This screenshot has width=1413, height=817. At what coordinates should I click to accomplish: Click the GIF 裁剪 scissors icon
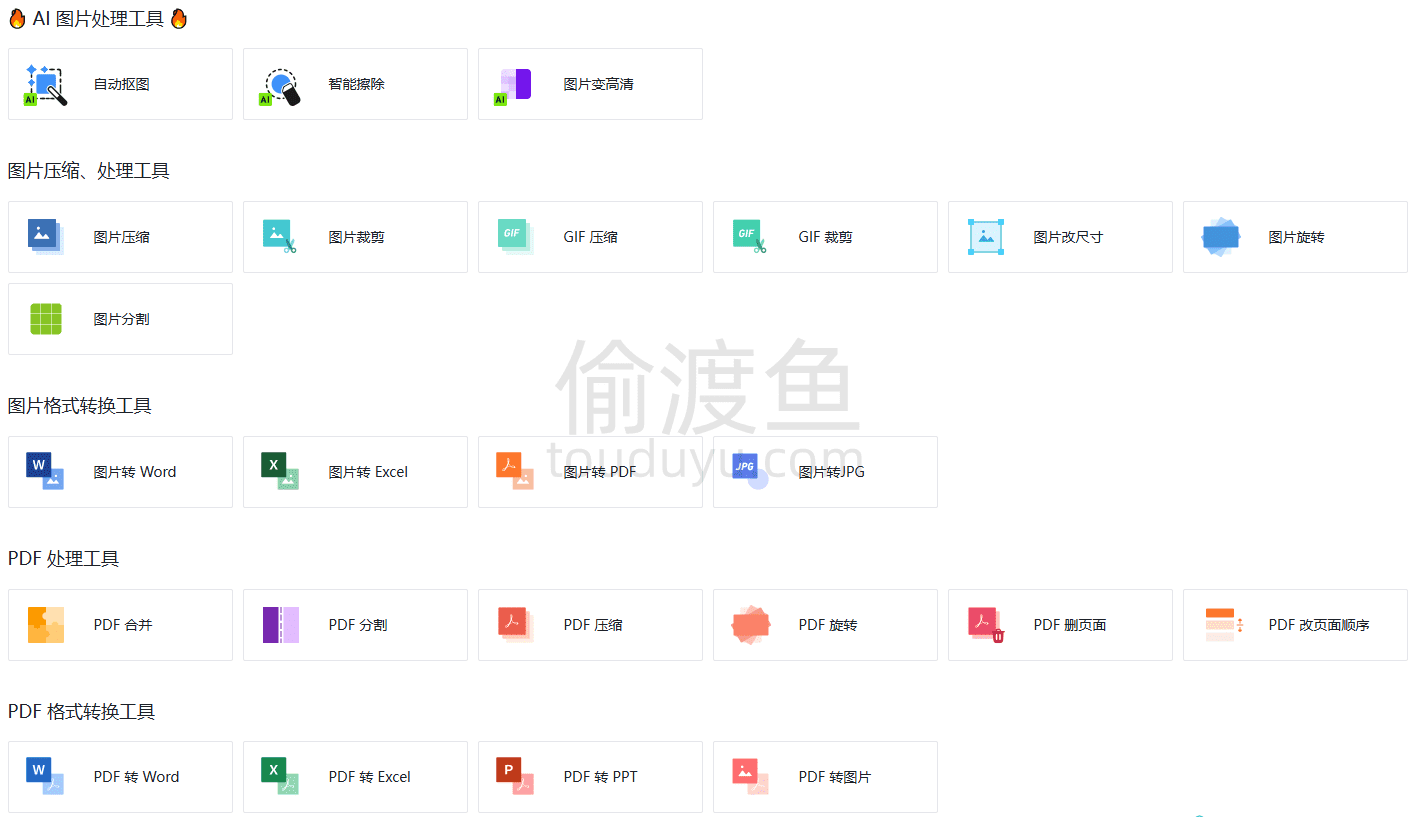point(750,237)
